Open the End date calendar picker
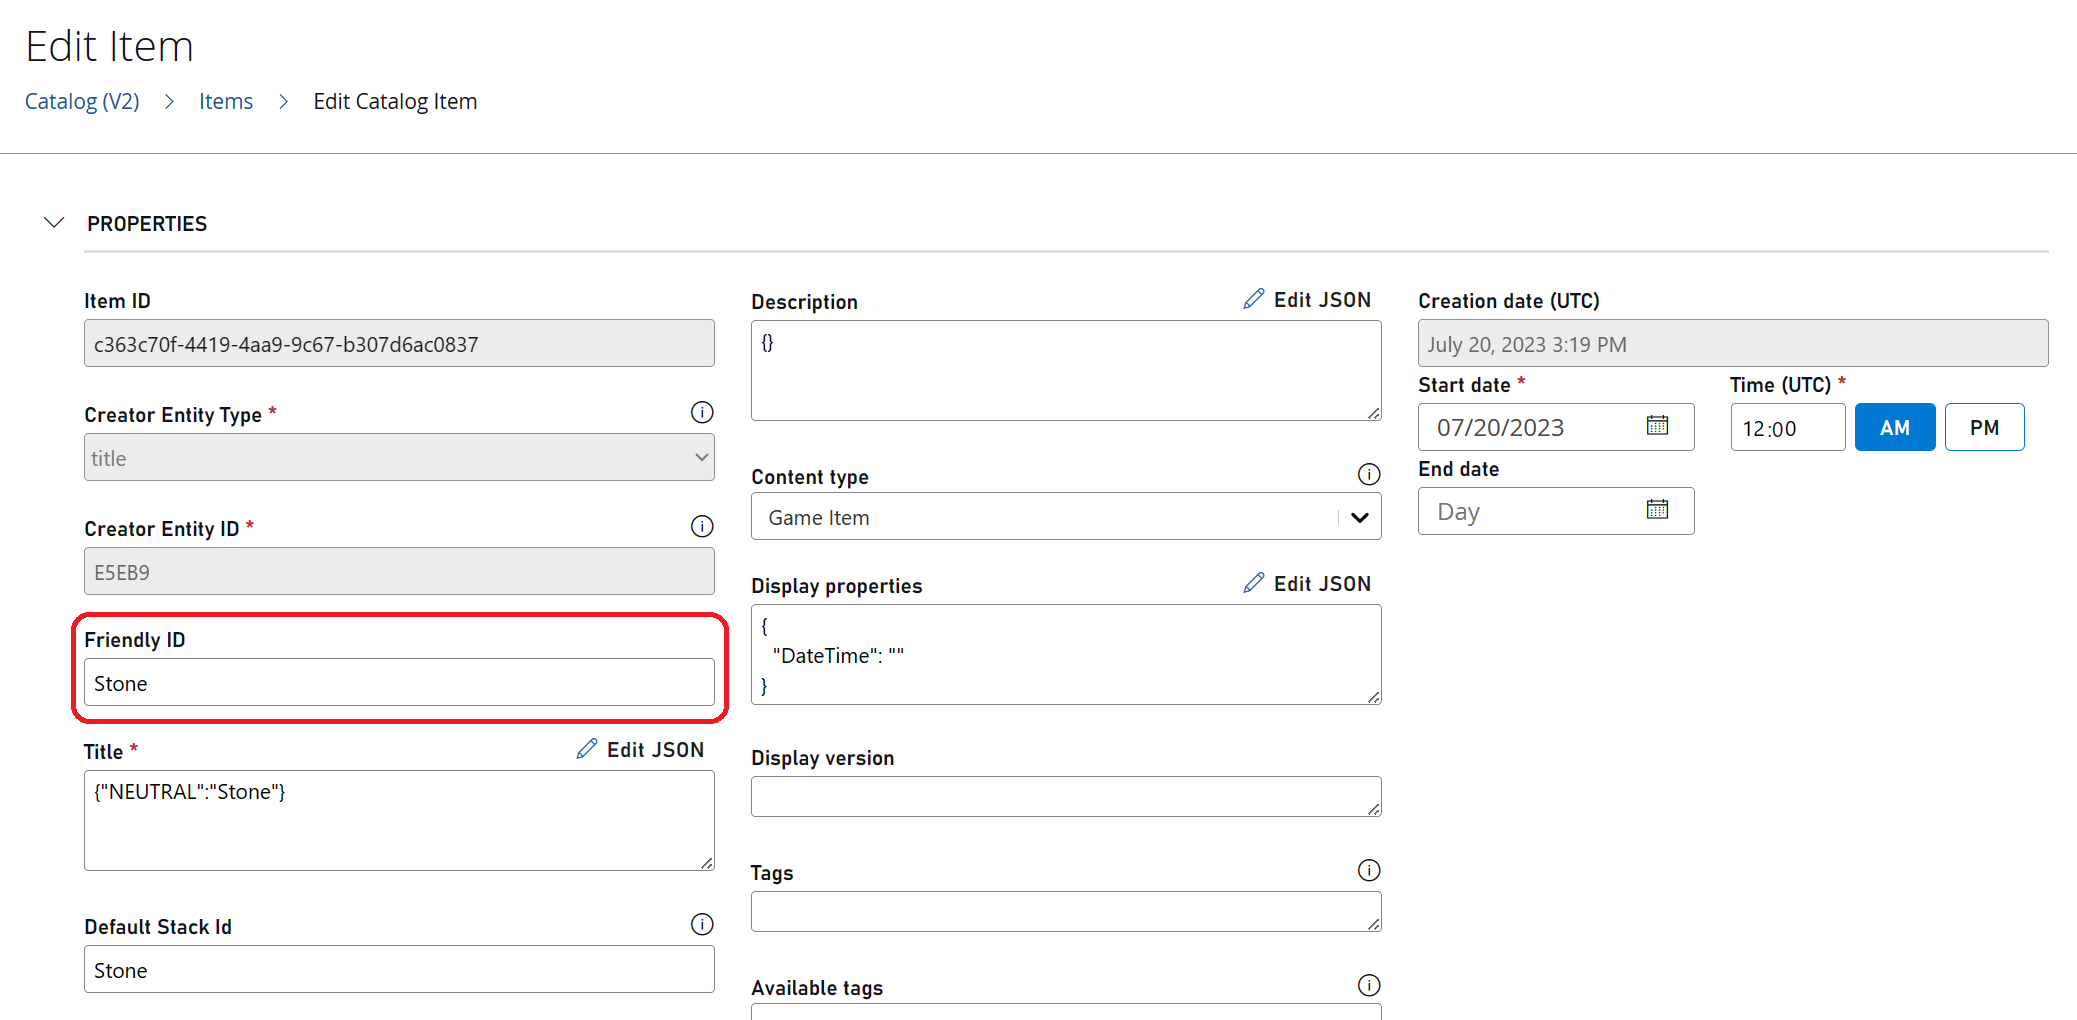2077x1020 pixels. pos(1657,510)
